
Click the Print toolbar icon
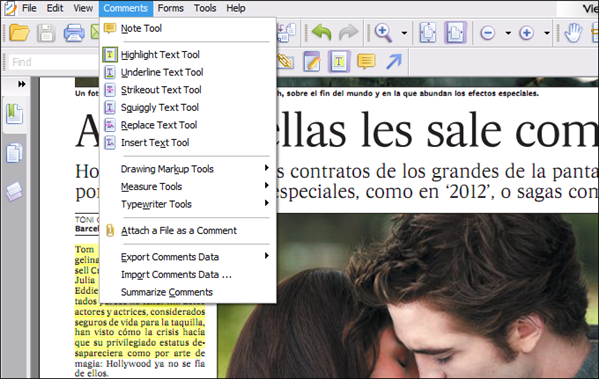[74, 33]
